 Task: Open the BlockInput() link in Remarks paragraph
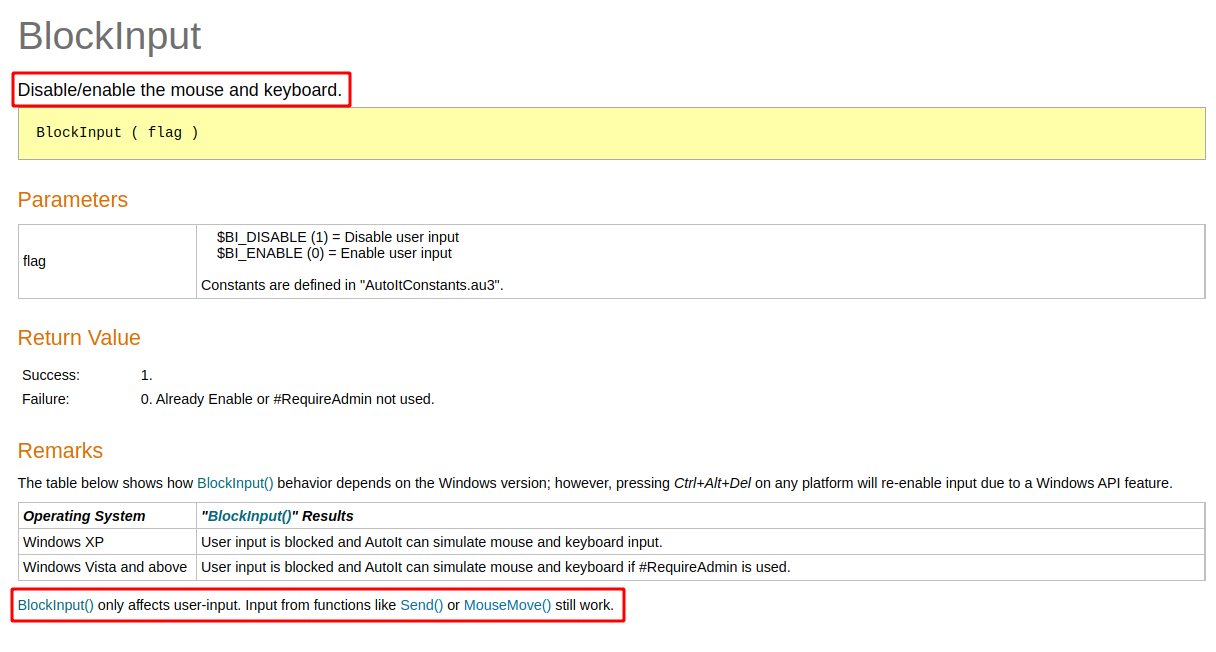[235, 483]
